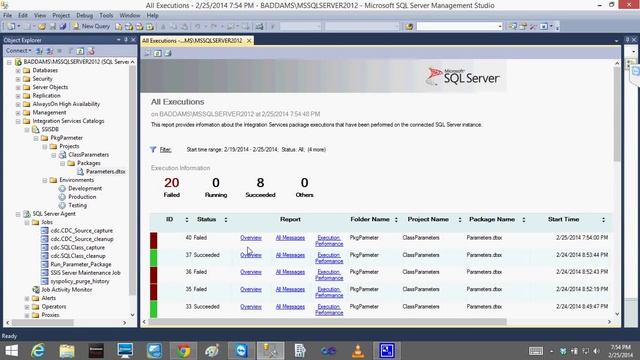Select the Development environment node

click(85, 188)
